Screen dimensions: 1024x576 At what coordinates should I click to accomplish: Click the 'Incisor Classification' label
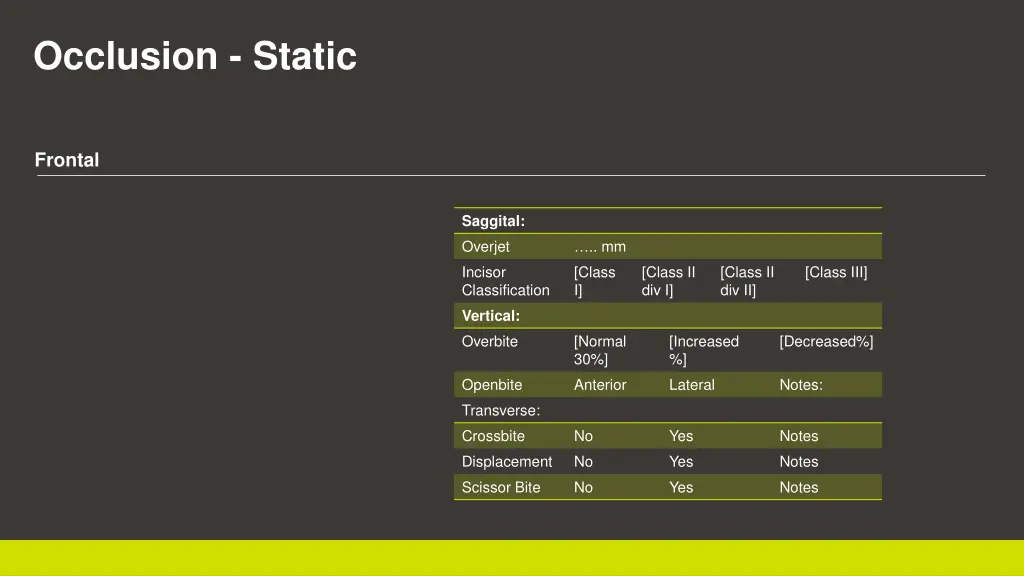(x=505, y=281)
